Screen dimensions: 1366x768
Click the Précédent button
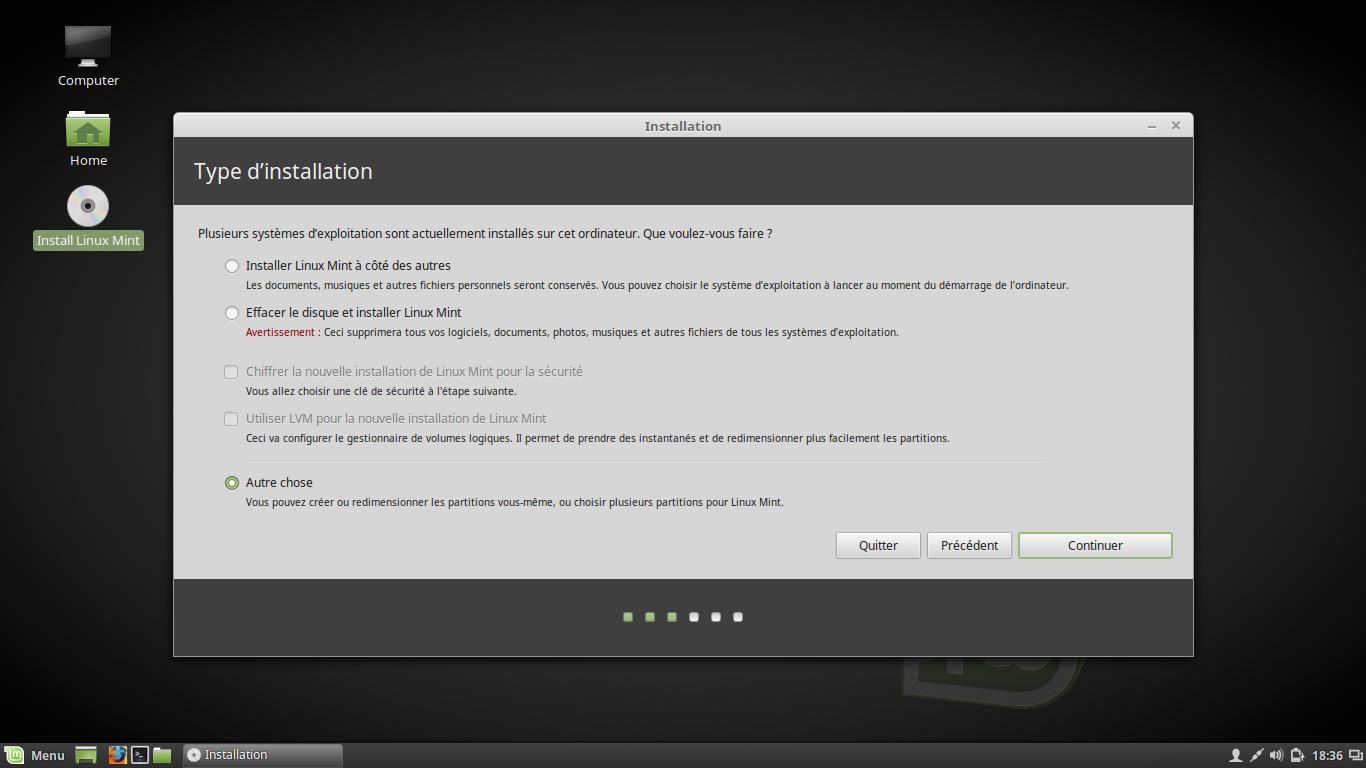(969, 545)
